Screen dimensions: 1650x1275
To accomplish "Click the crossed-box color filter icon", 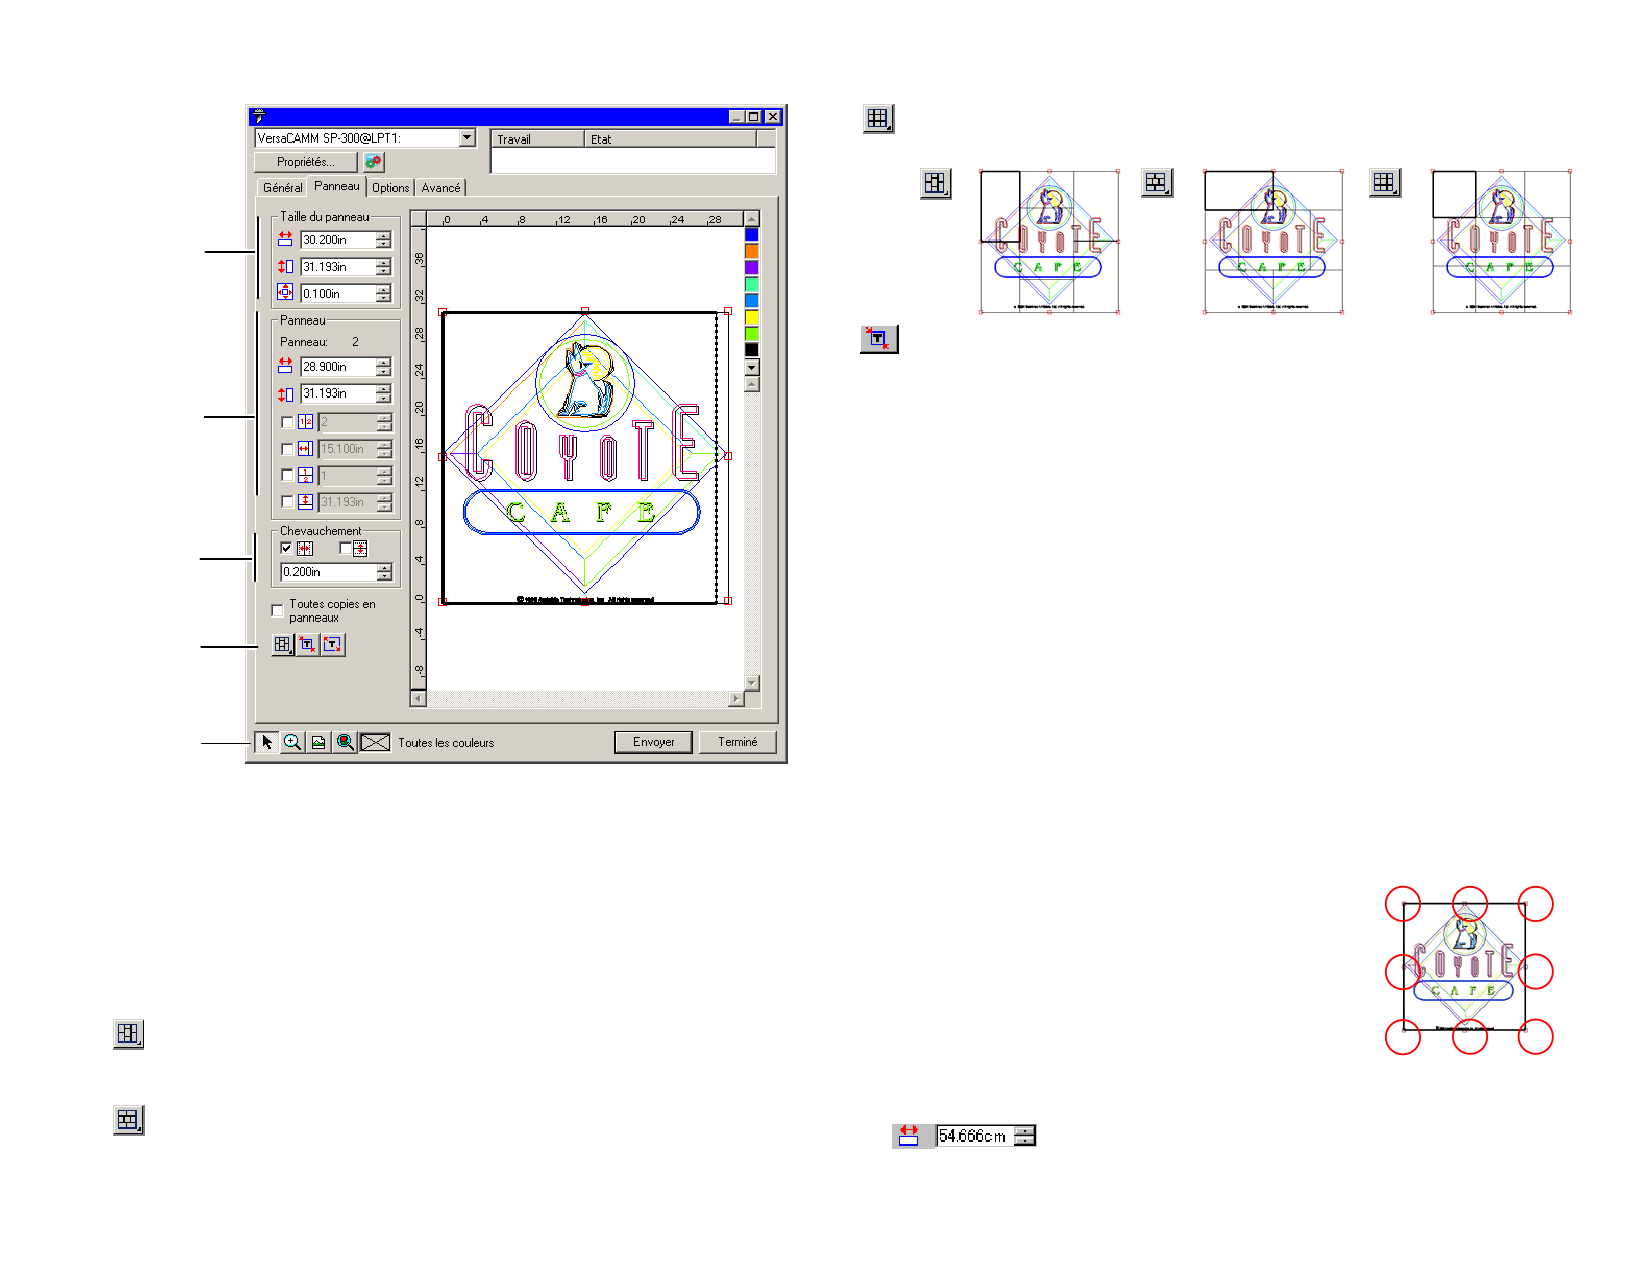I will [x=375, y=742].
